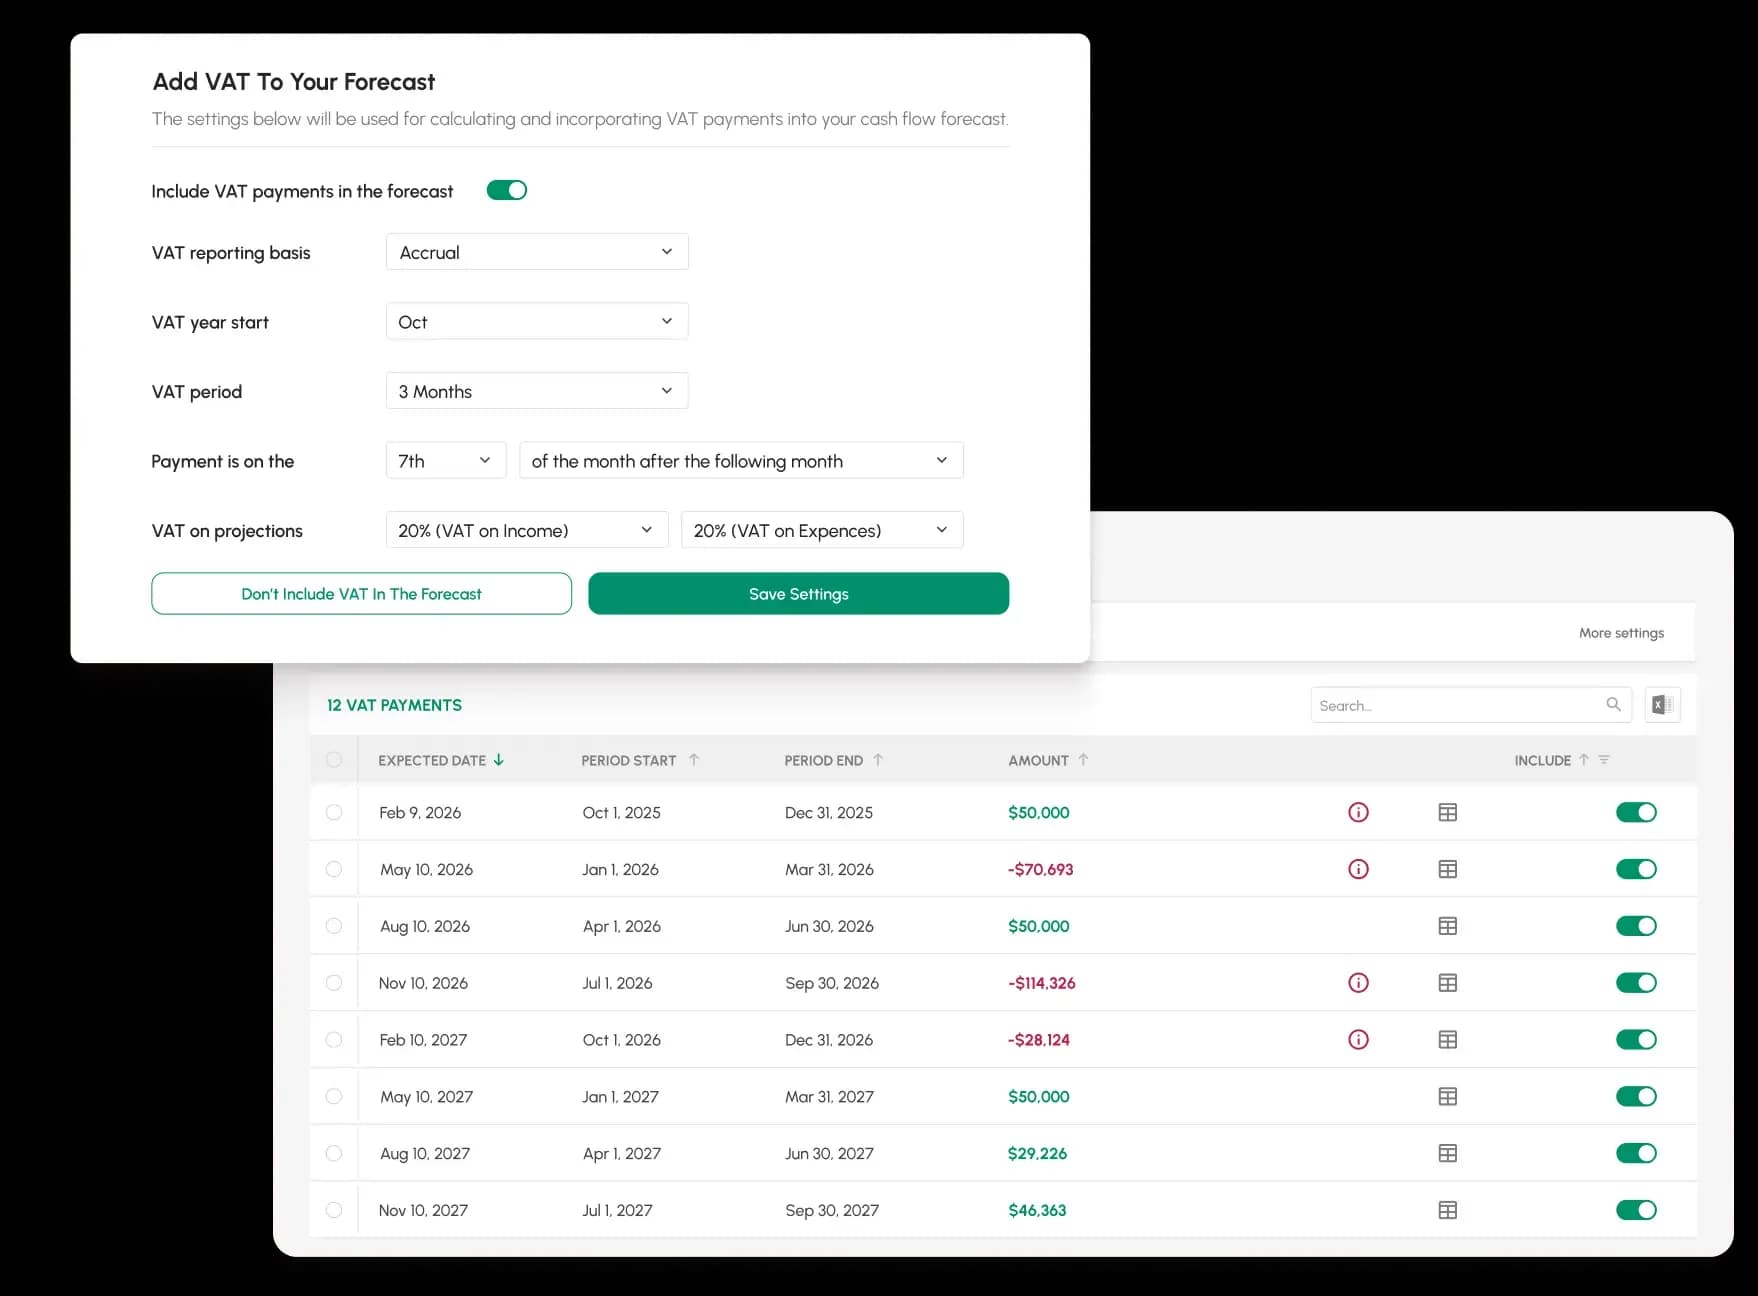The image size is (1758, 1296).
Task: Open the VAT period dropdown
Action: [x=537, y=391]
